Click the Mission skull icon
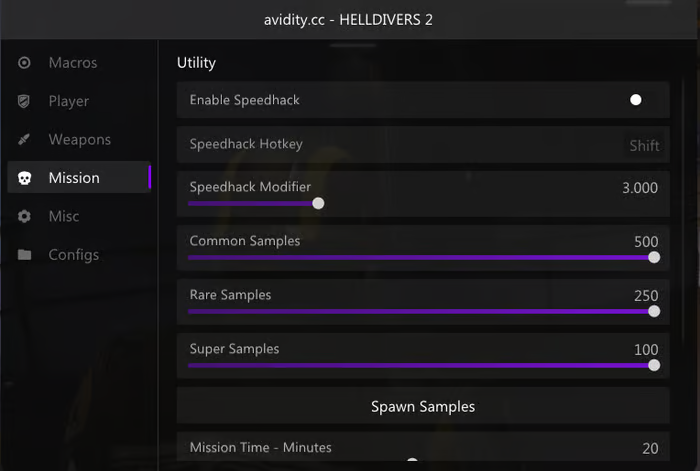 (25, 178)
